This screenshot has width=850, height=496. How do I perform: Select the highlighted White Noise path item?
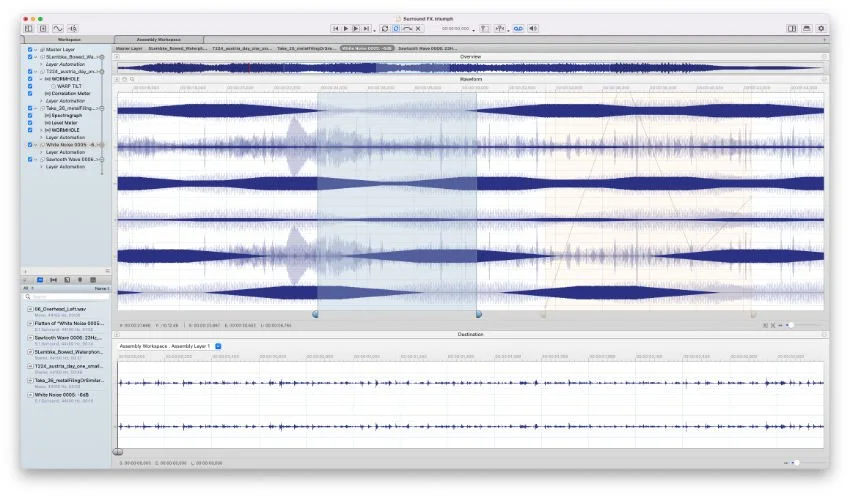[367, 48]
